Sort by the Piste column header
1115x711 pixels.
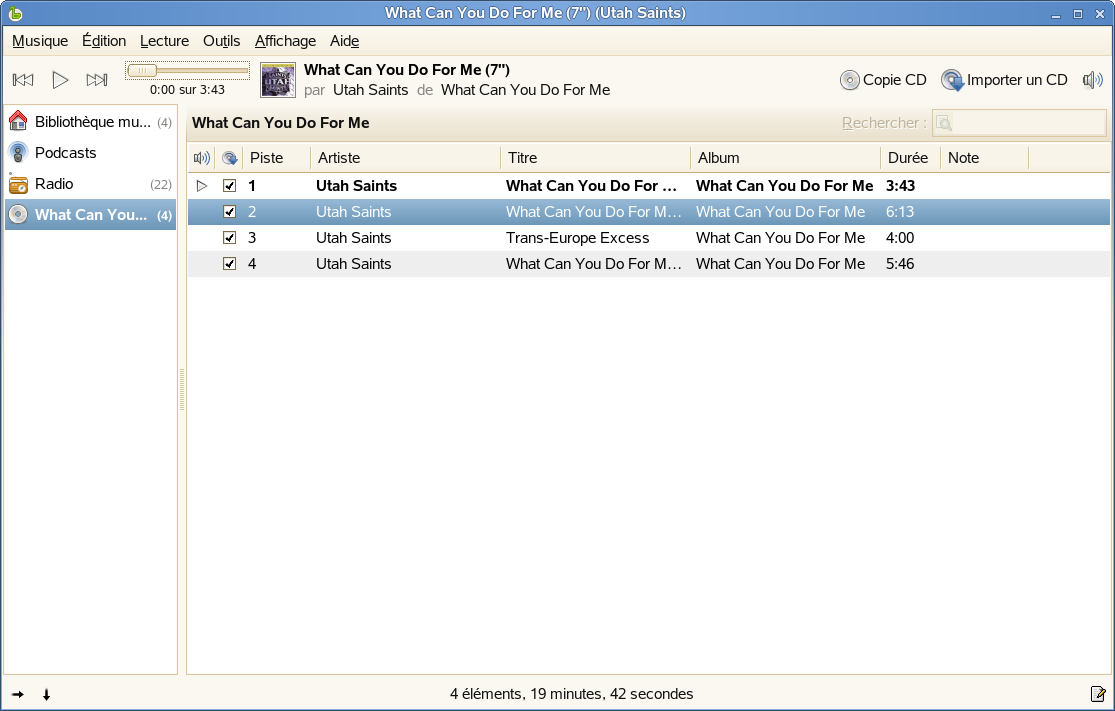pos(277,158)
